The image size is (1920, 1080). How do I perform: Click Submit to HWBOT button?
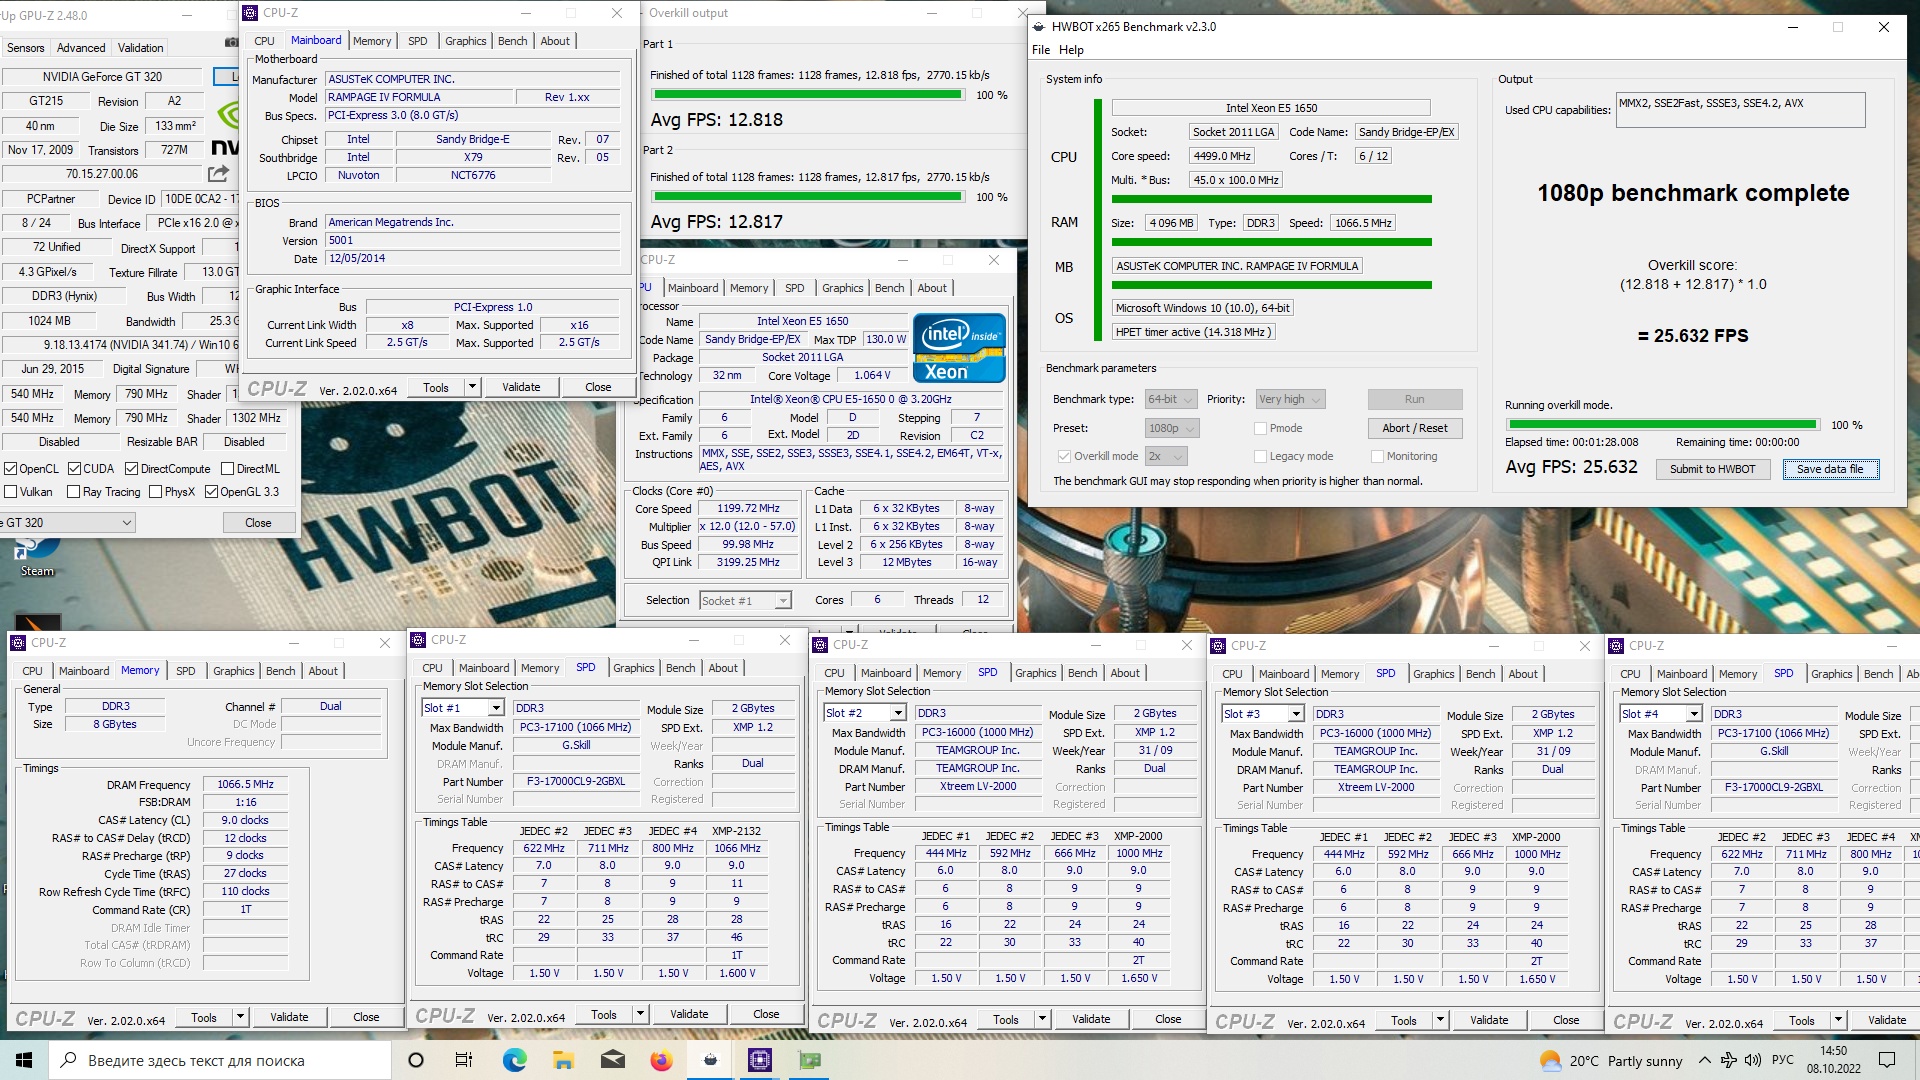coord(1712,469)
